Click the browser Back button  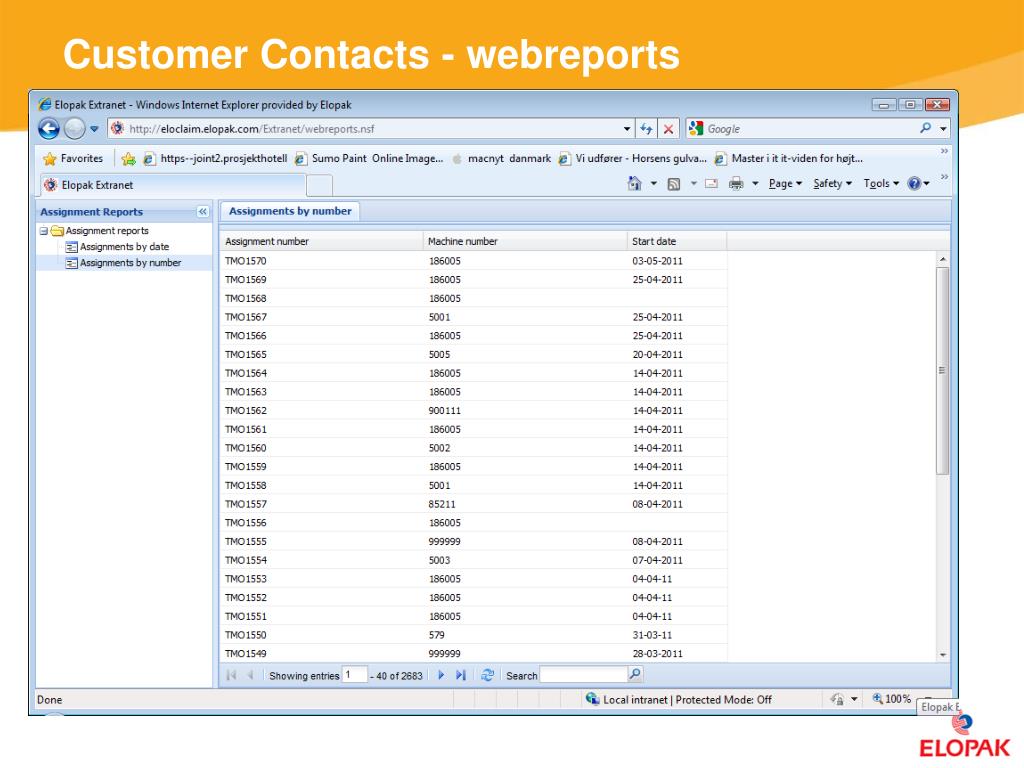(x=49, y=129)
